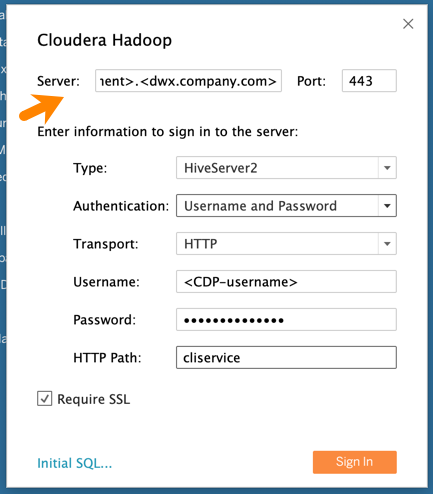Click the Server label text
The height and width of the screenshot is (494, 433).
[58, 81]
